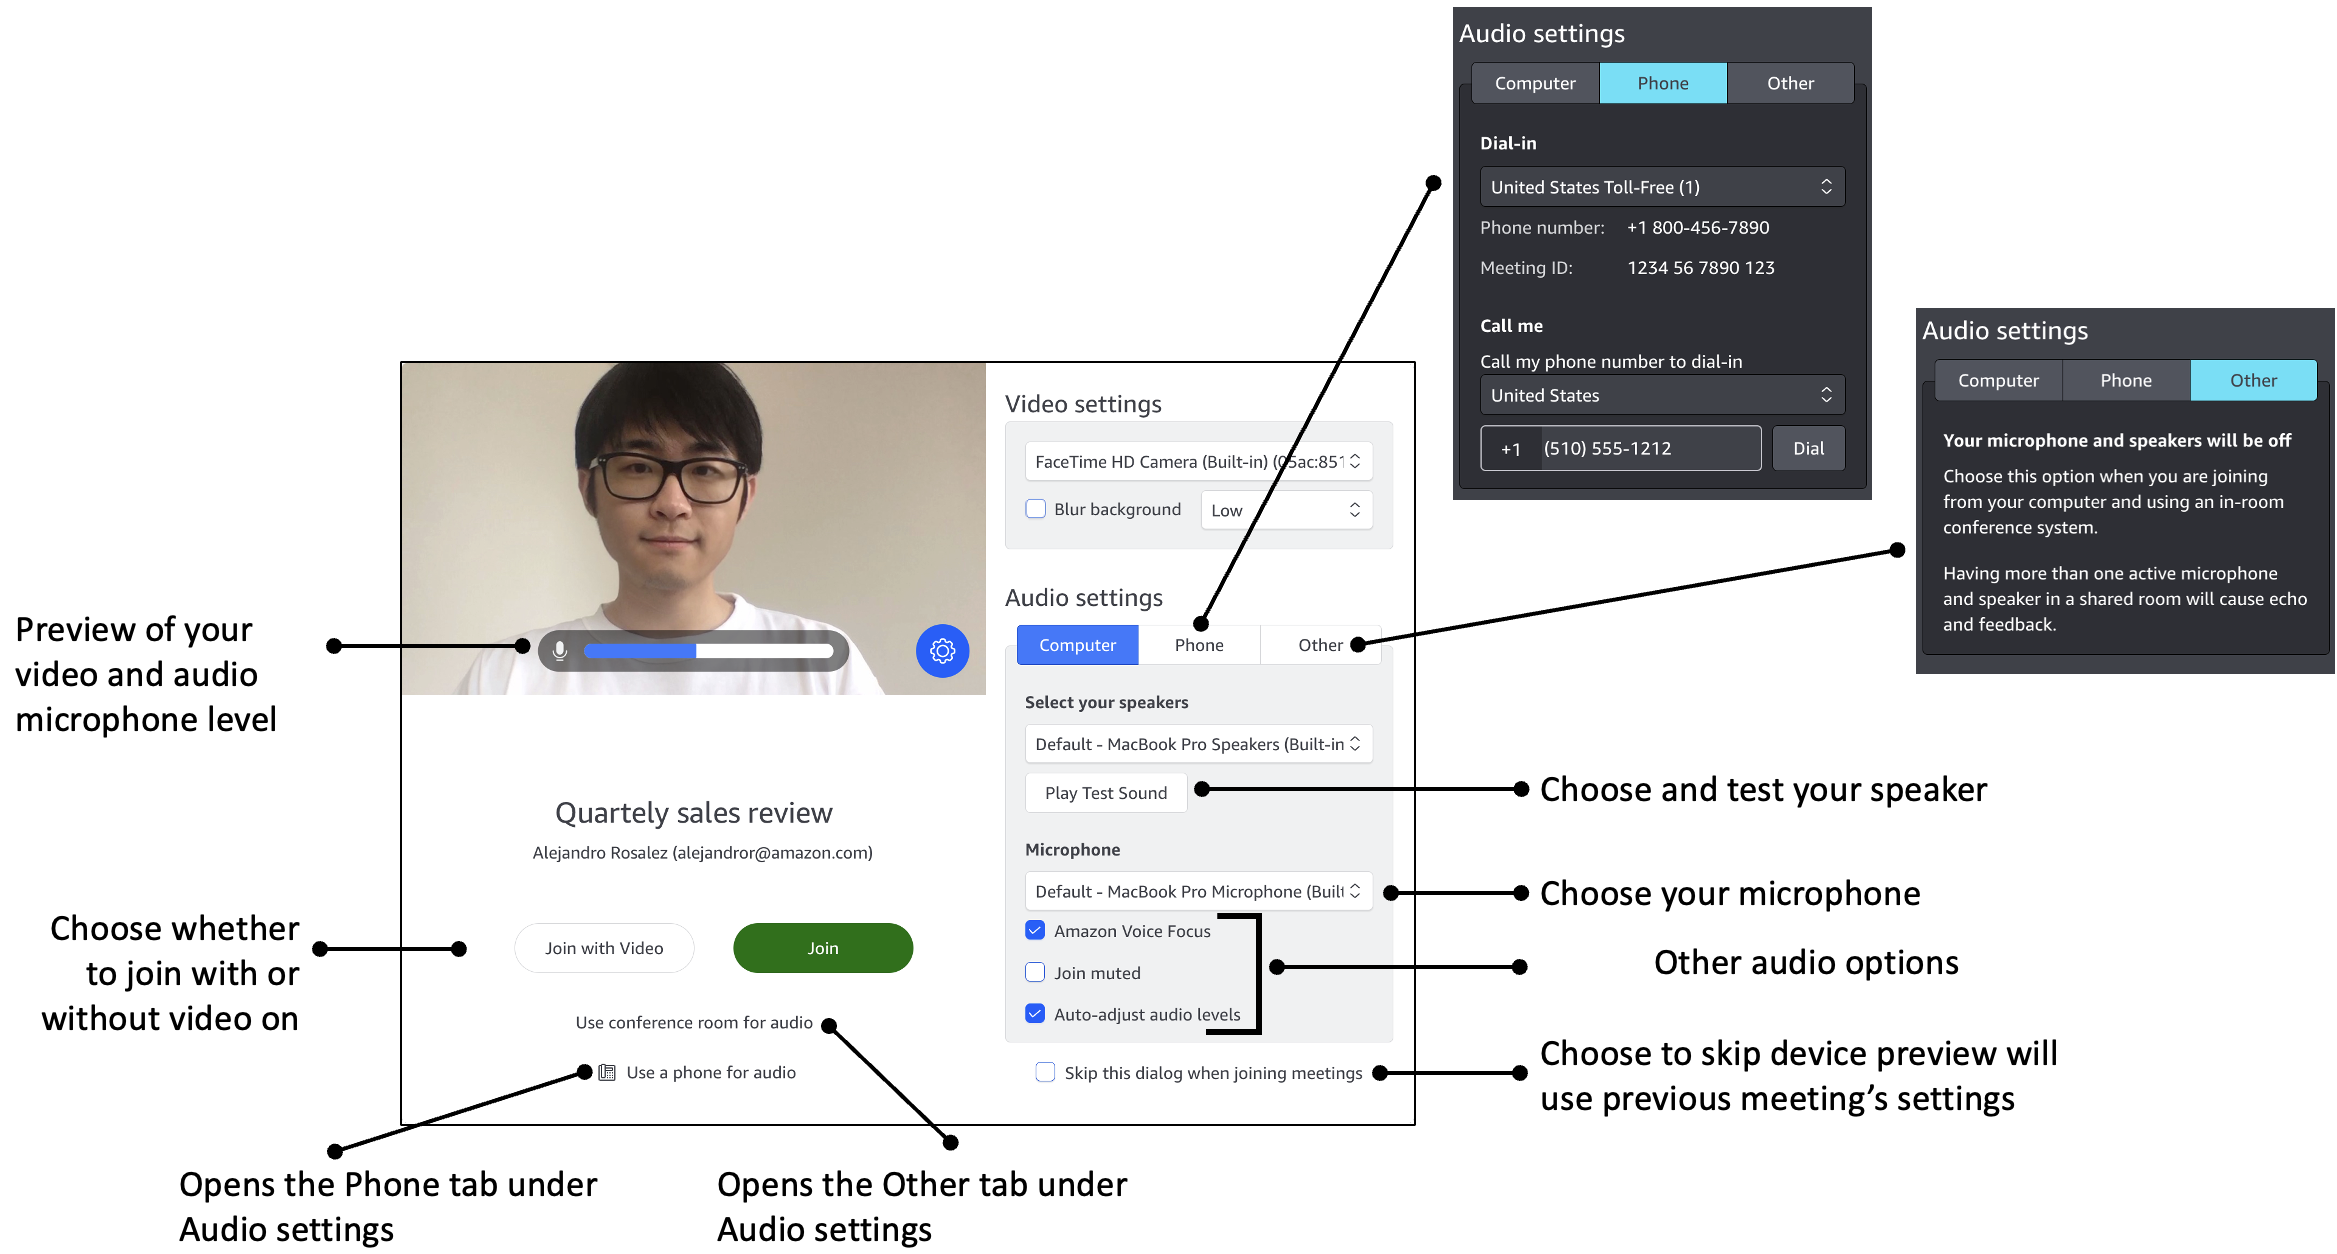Image resolution: width=2337 pixels, height=1254 pixels.
Task: Click the Dial button in Phone tab
Action: (1815, 447)
